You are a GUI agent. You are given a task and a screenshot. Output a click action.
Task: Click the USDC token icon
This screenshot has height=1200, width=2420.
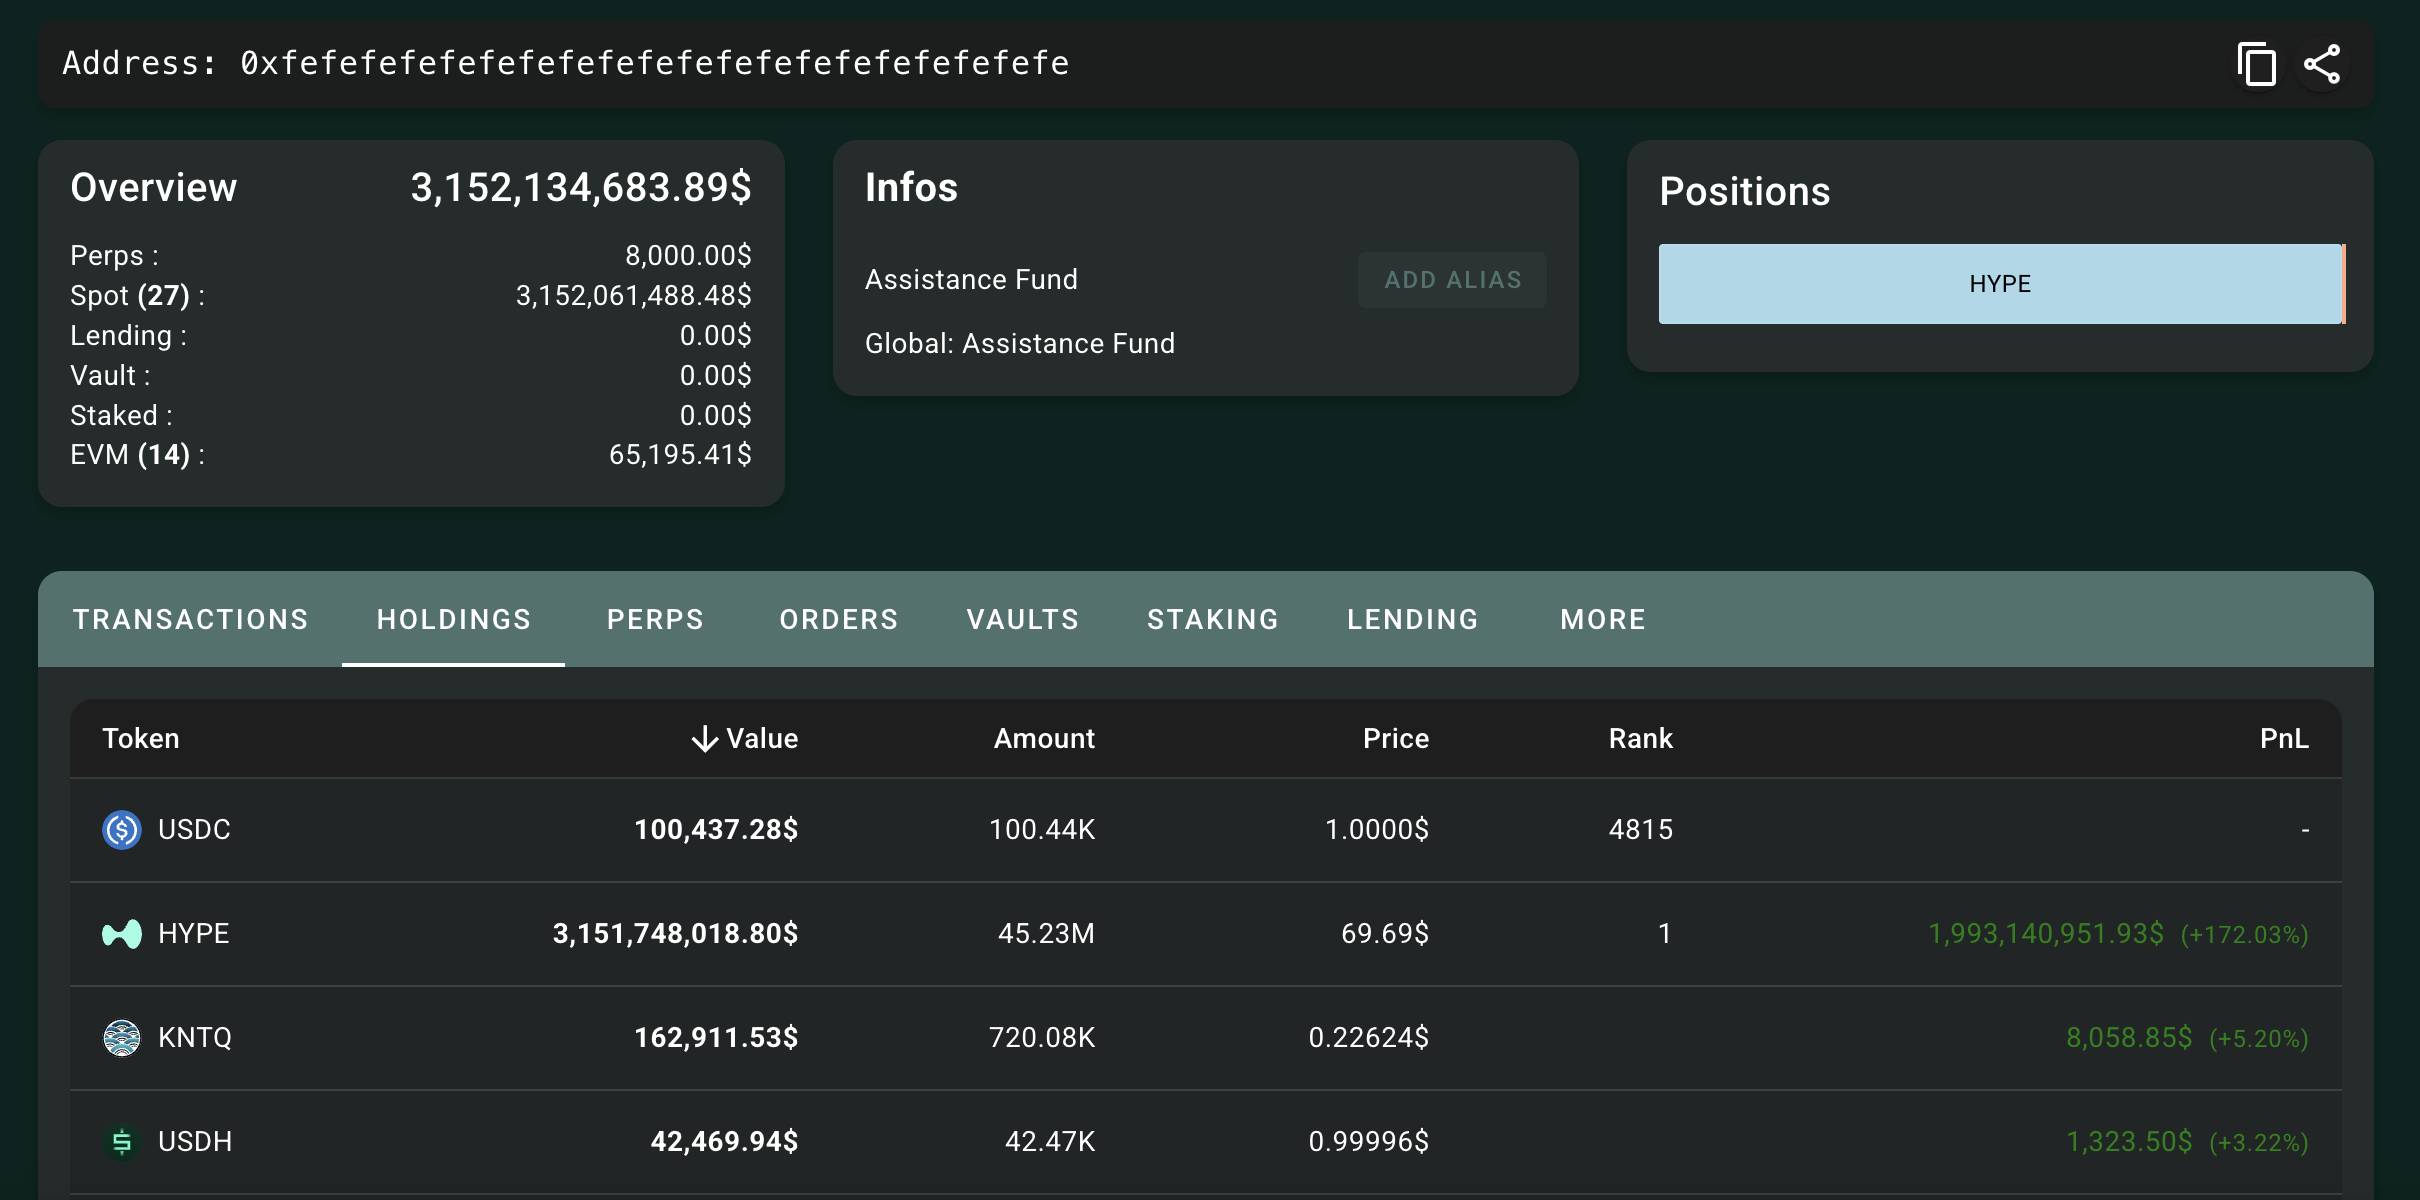pos(122,830)
